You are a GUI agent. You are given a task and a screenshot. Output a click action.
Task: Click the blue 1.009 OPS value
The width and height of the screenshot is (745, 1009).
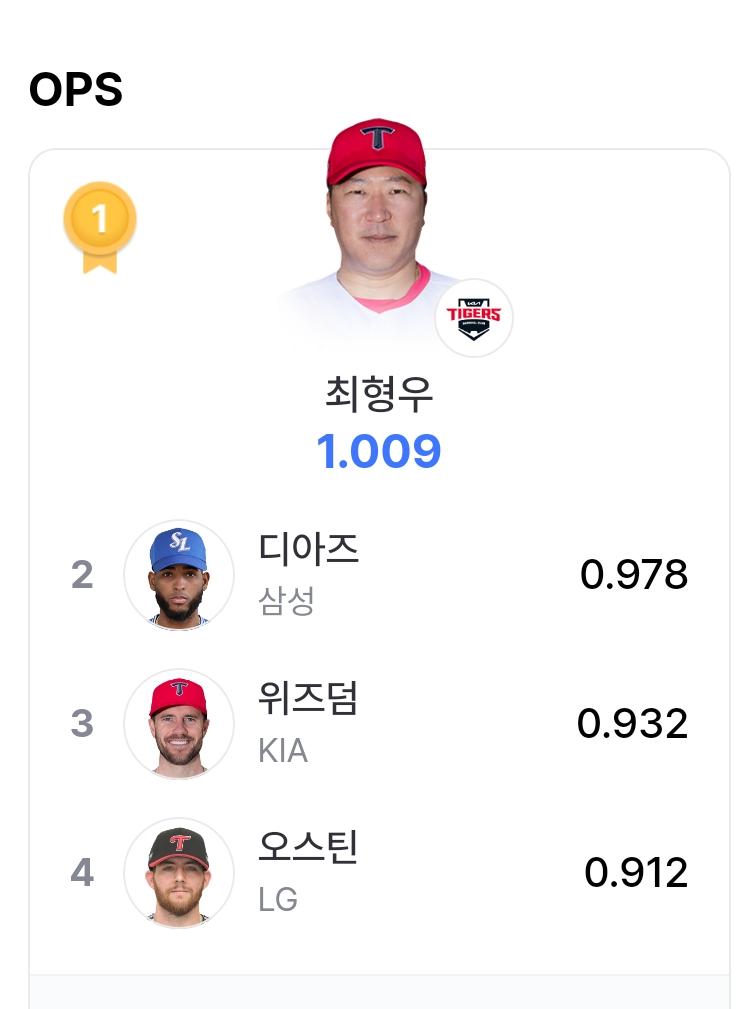379,451
